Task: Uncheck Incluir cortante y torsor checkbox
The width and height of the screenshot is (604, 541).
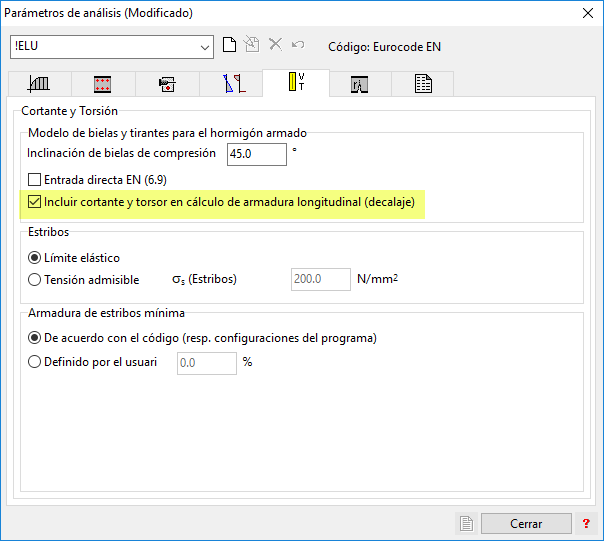Action: pyautogui.click(x=35, y=202)
